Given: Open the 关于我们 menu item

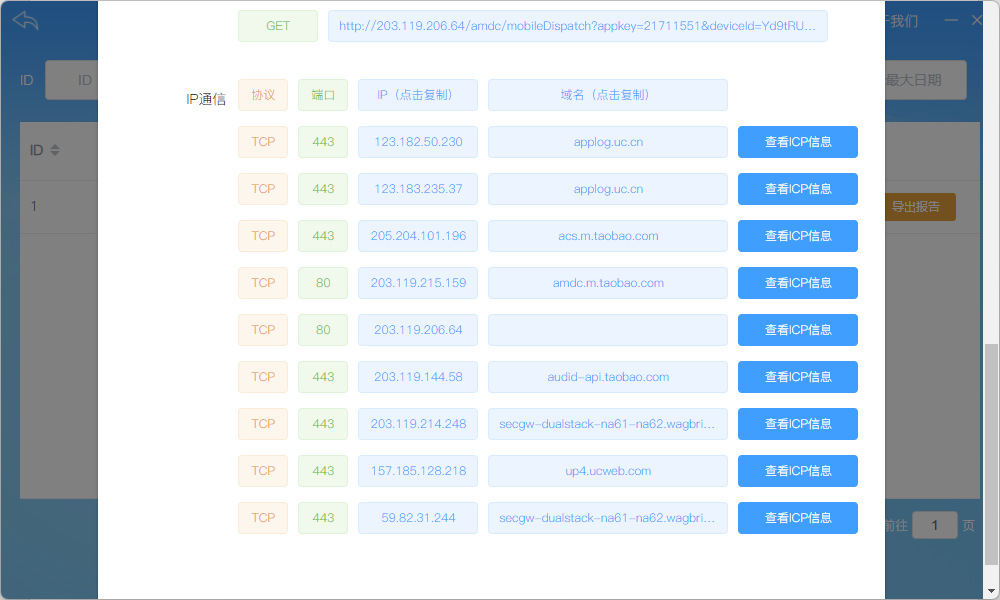Looking at the screenshot, I should 900,20.
